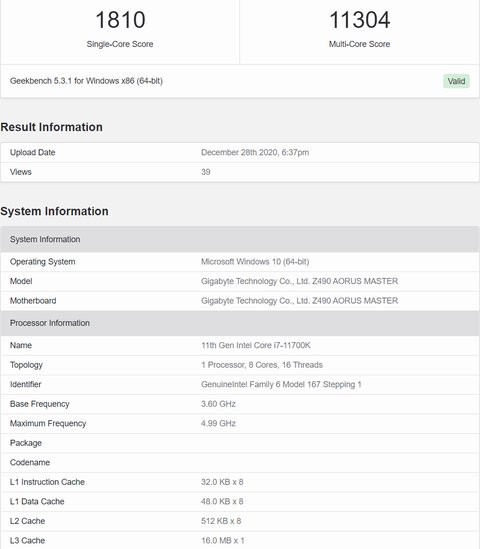Click the Topology label
480x549 pixels.
click(x=26, y=365)
